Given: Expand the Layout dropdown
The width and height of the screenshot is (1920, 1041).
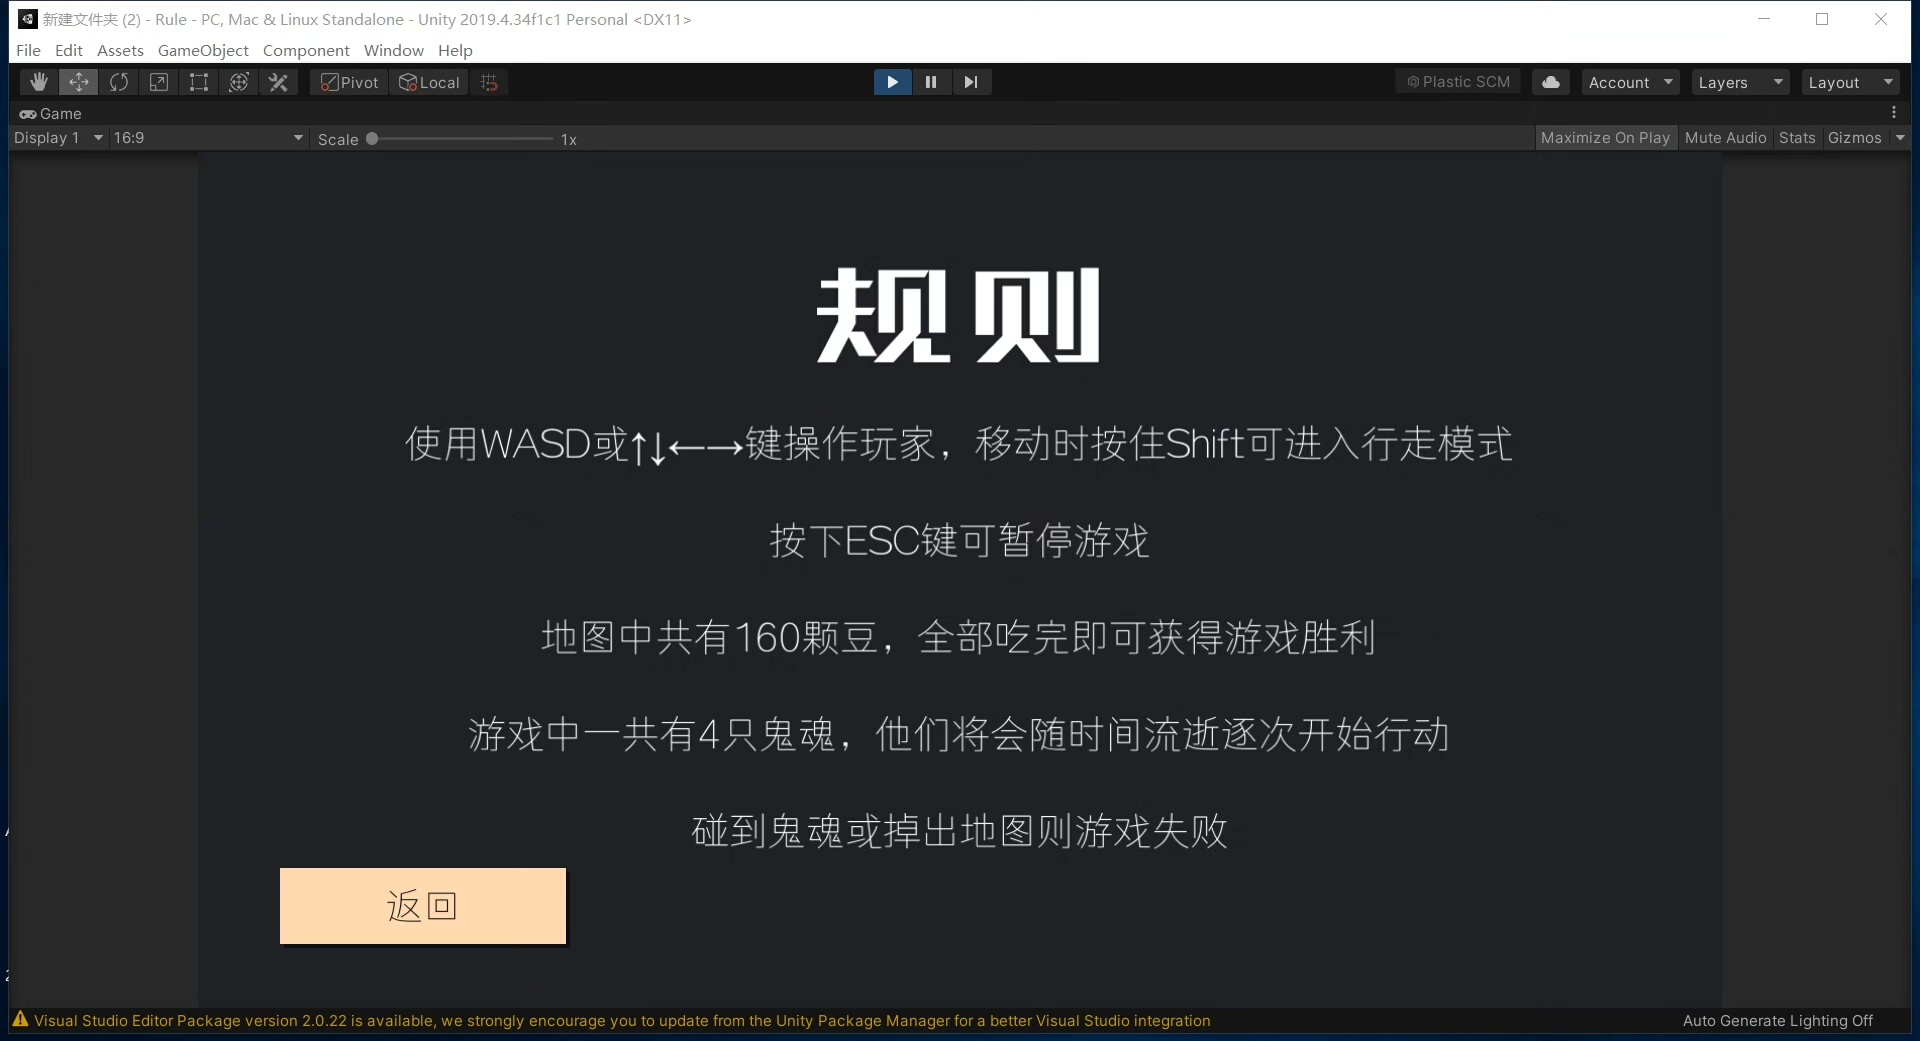Looking at the screenshot, I should tap(1851, 82).
